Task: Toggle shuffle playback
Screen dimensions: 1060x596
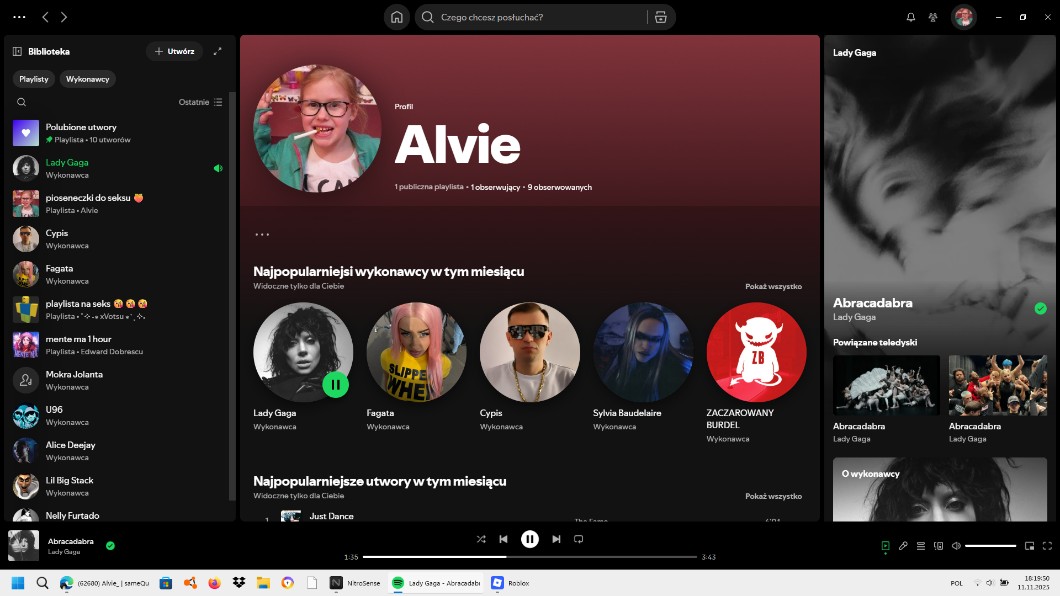Action: [x=481, y=539]
